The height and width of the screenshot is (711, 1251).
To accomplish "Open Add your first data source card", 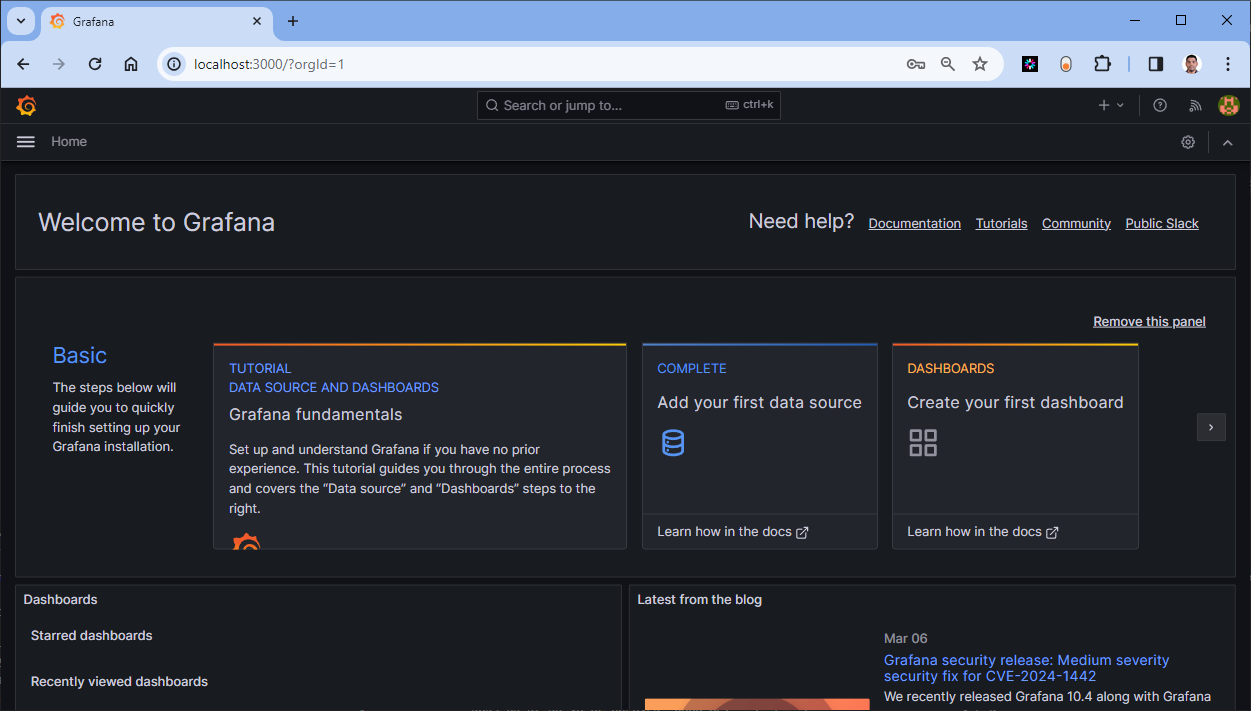I will [x=760, y=446].
